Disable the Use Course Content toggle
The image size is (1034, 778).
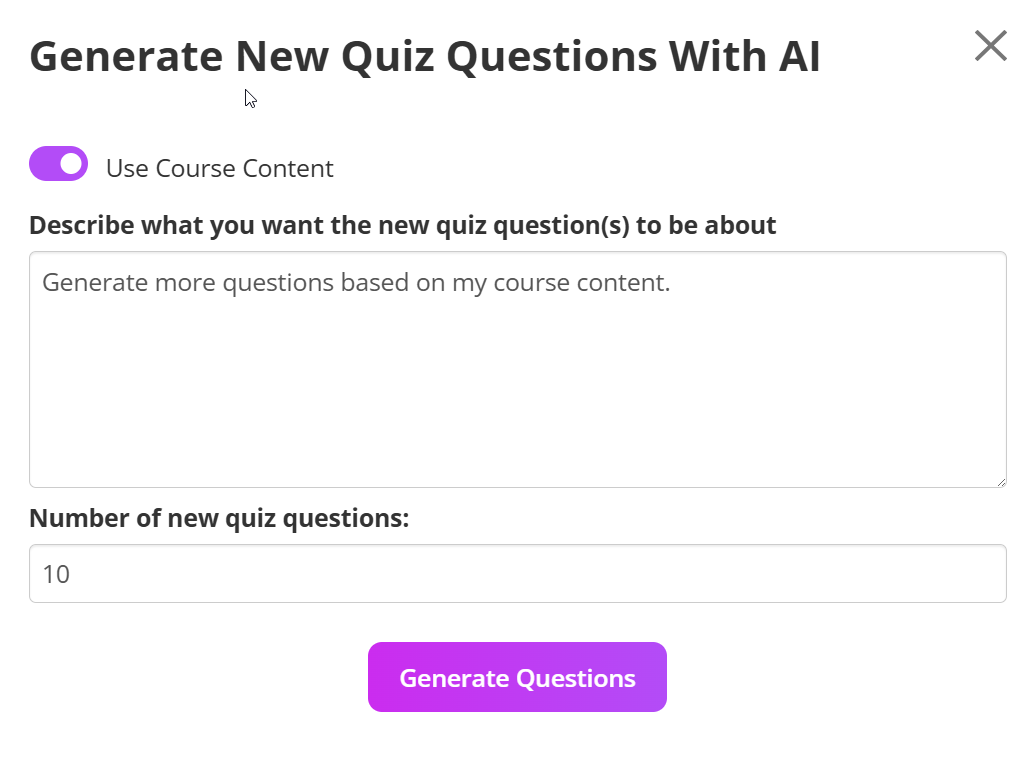(x=58, y=163)
